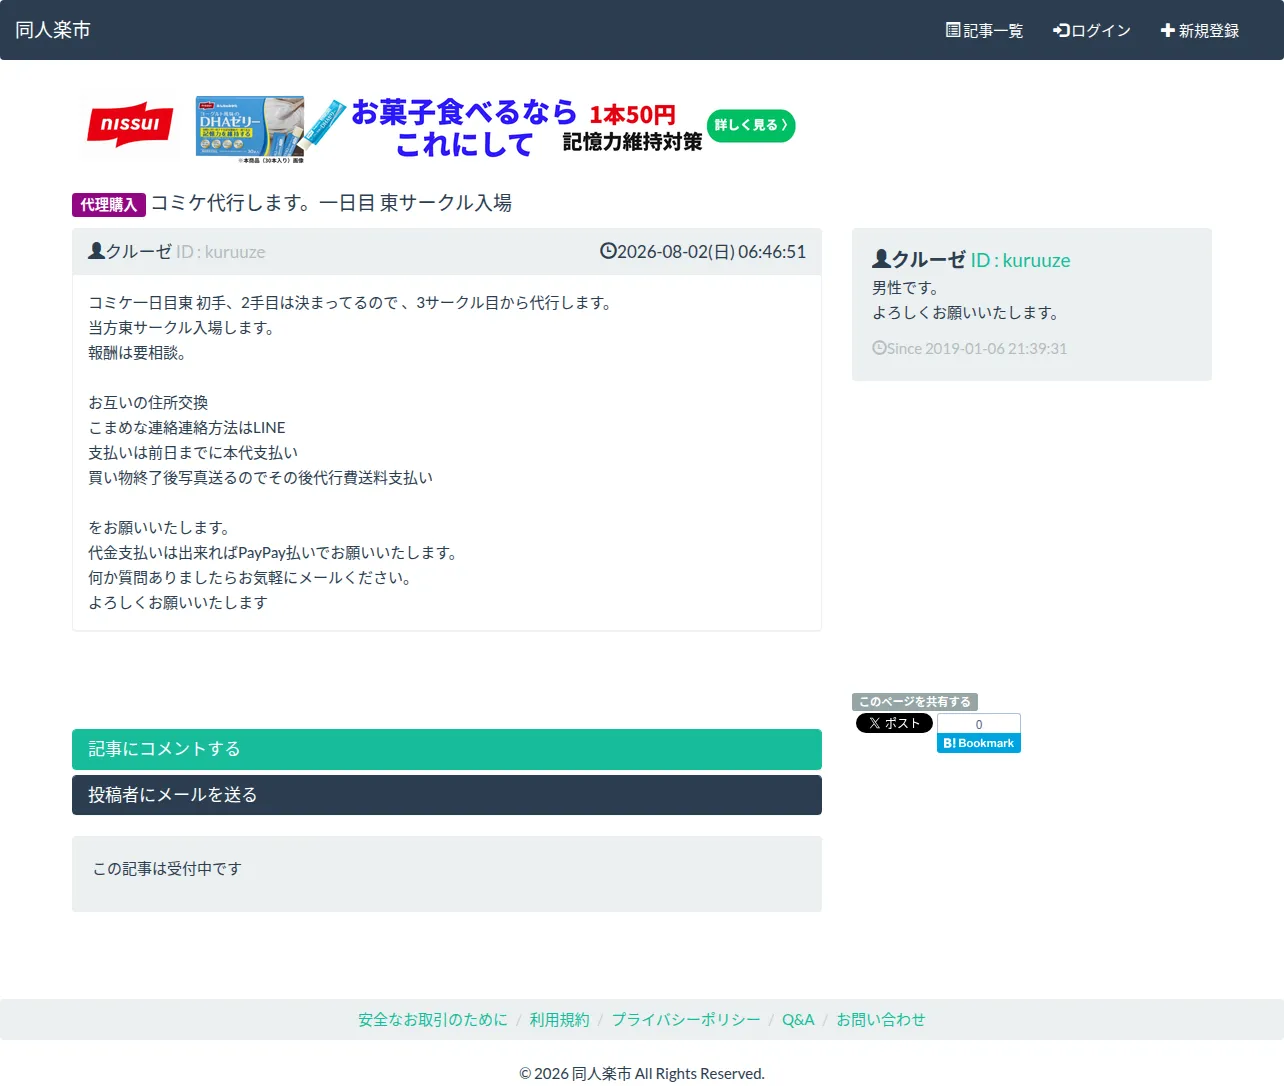The width and height of the screenshot is (1284, 1086).
Task: Click the purple 代理購入 category badge
Action: (109, 205)
